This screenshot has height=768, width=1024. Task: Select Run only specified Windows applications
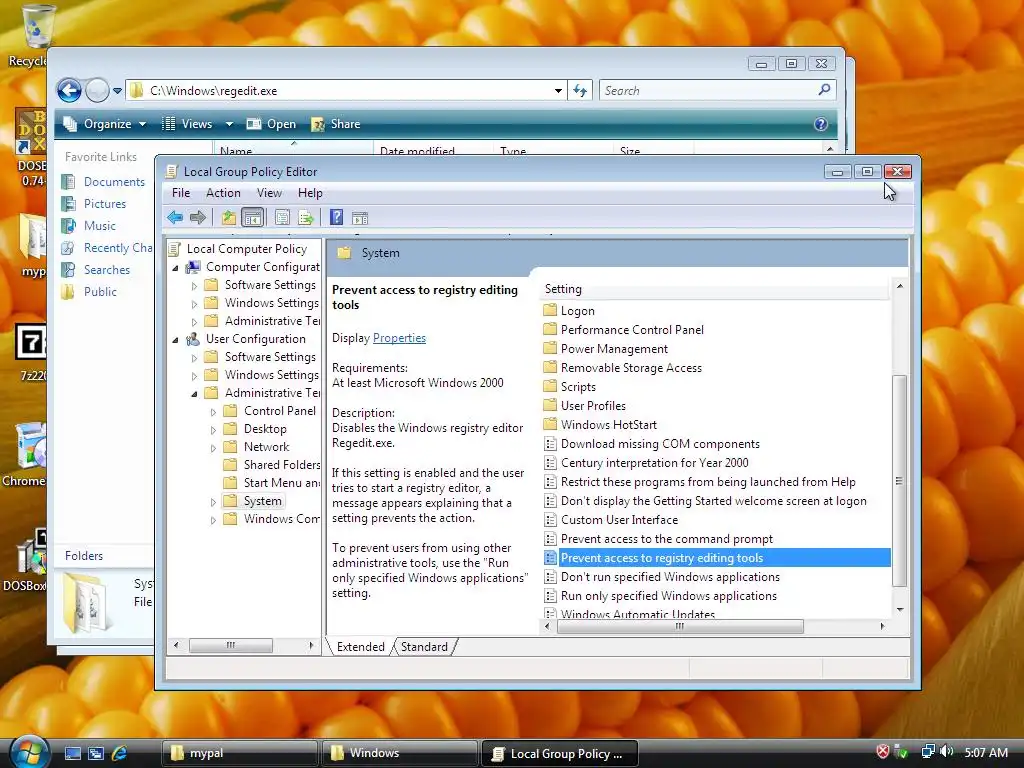click(669, 596)
